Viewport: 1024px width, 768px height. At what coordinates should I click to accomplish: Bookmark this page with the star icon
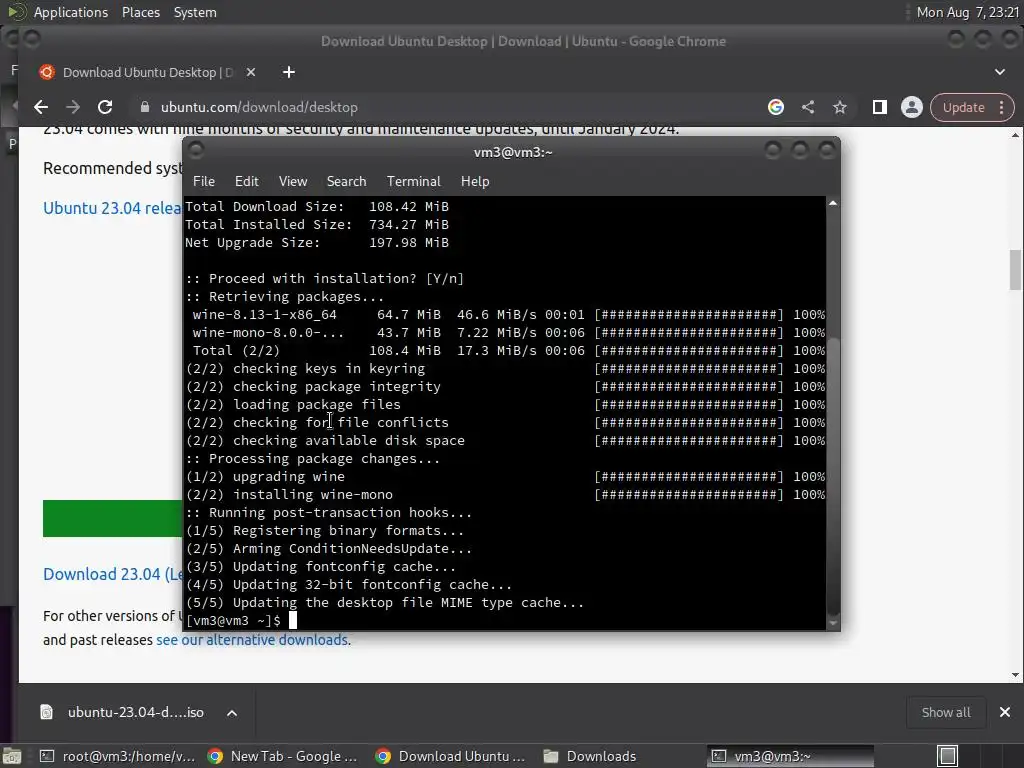840,107
